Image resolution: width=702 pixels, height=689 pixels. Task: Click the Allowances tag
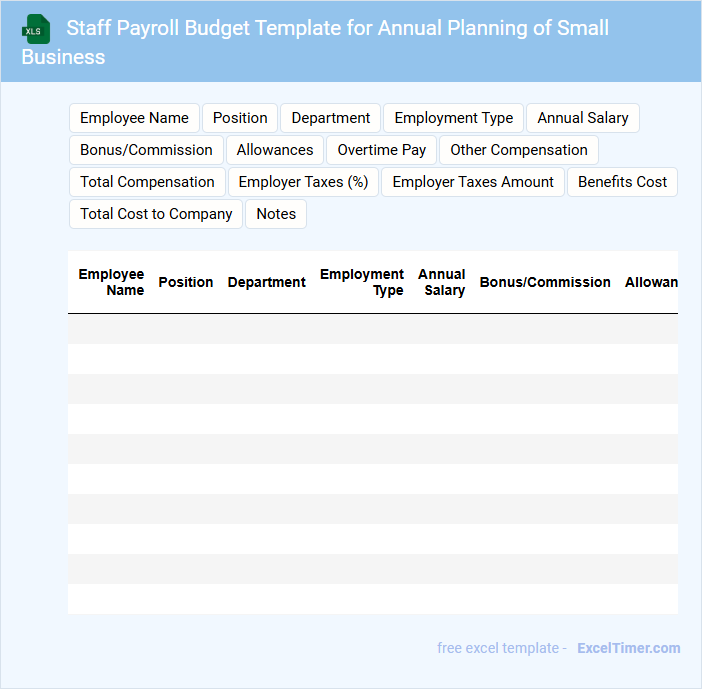click(x=275, y=150)
